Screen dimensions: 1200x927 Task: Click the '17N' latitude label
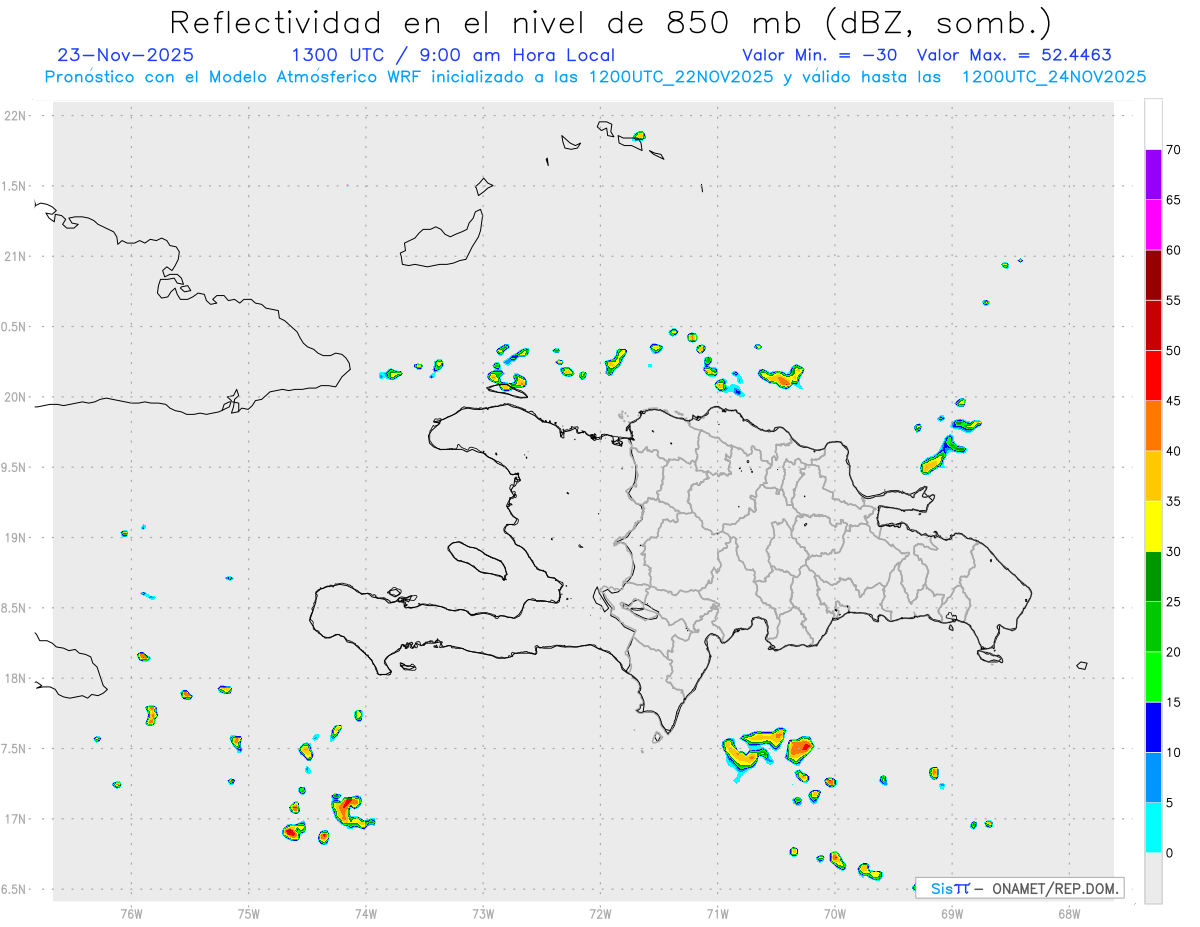tap(15, 819)
